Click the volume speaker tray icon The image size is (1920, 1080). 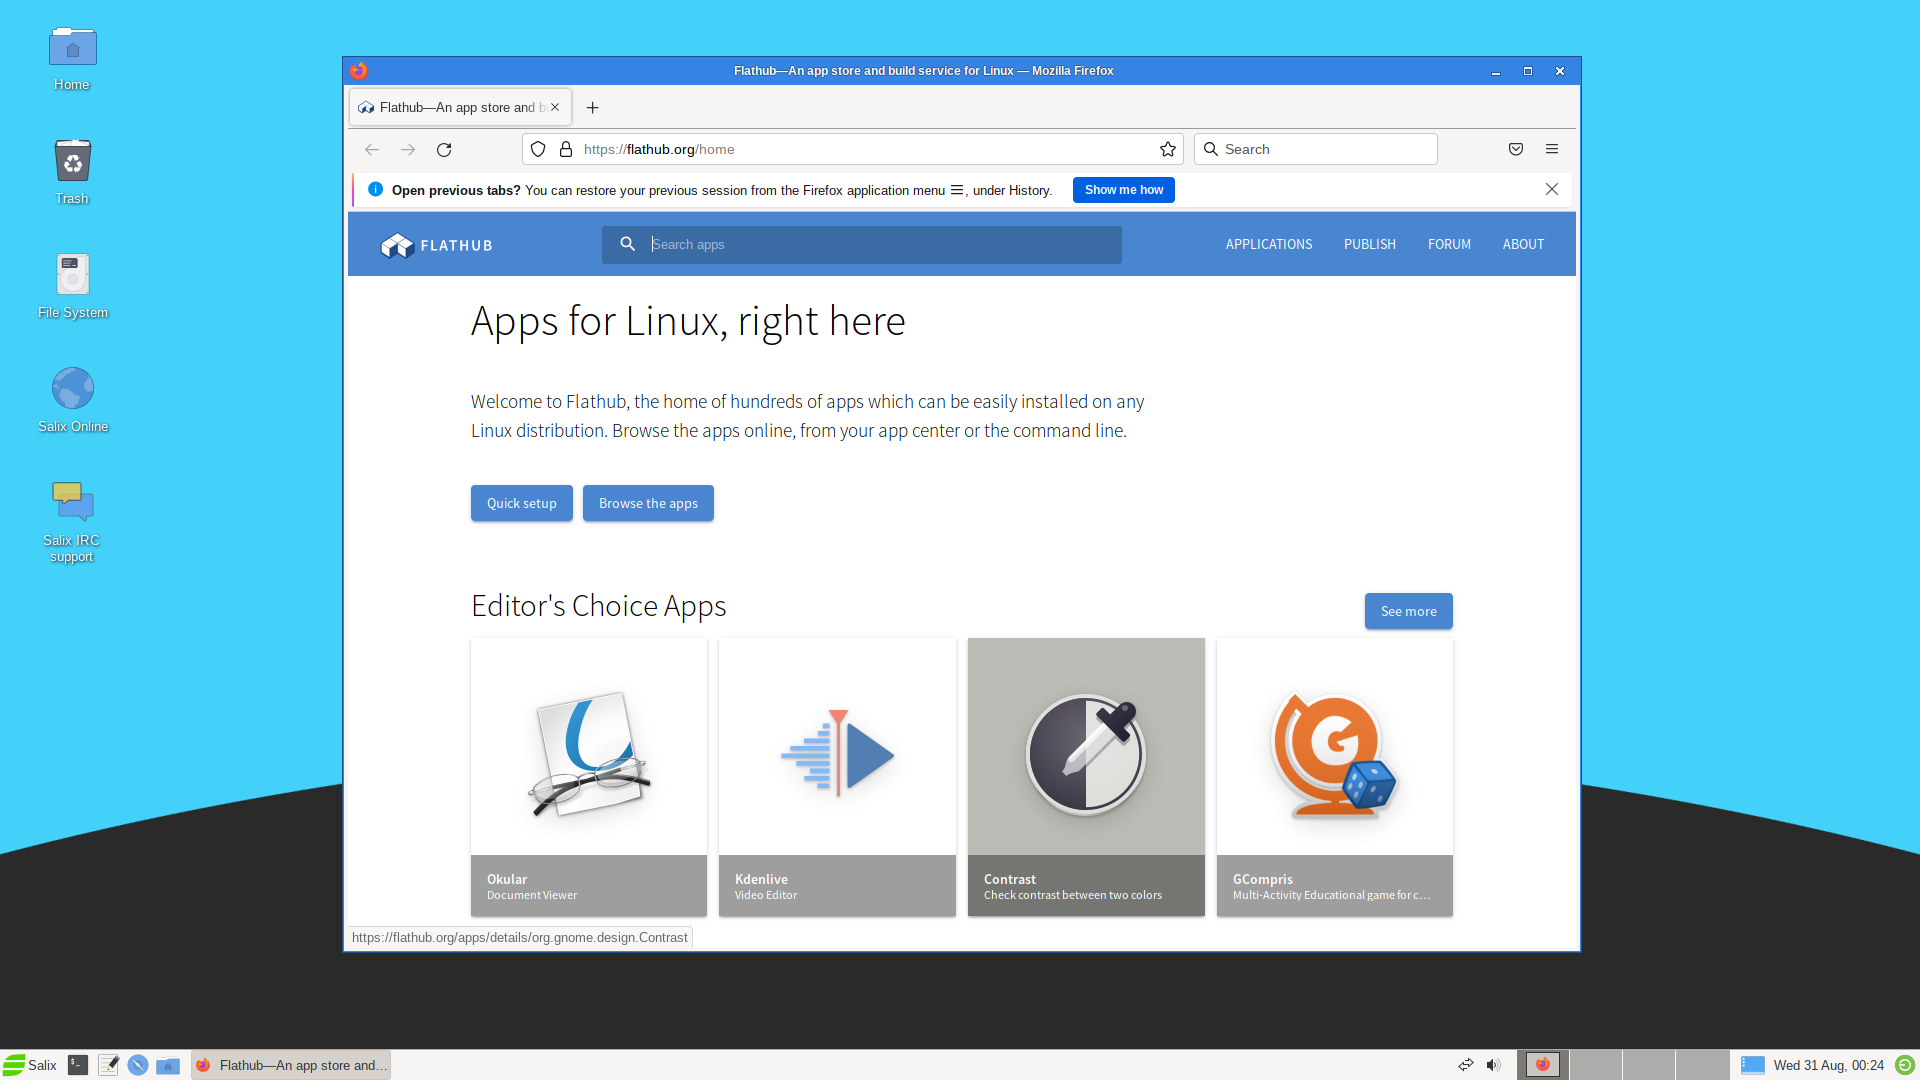[x=1493, y=1065]
